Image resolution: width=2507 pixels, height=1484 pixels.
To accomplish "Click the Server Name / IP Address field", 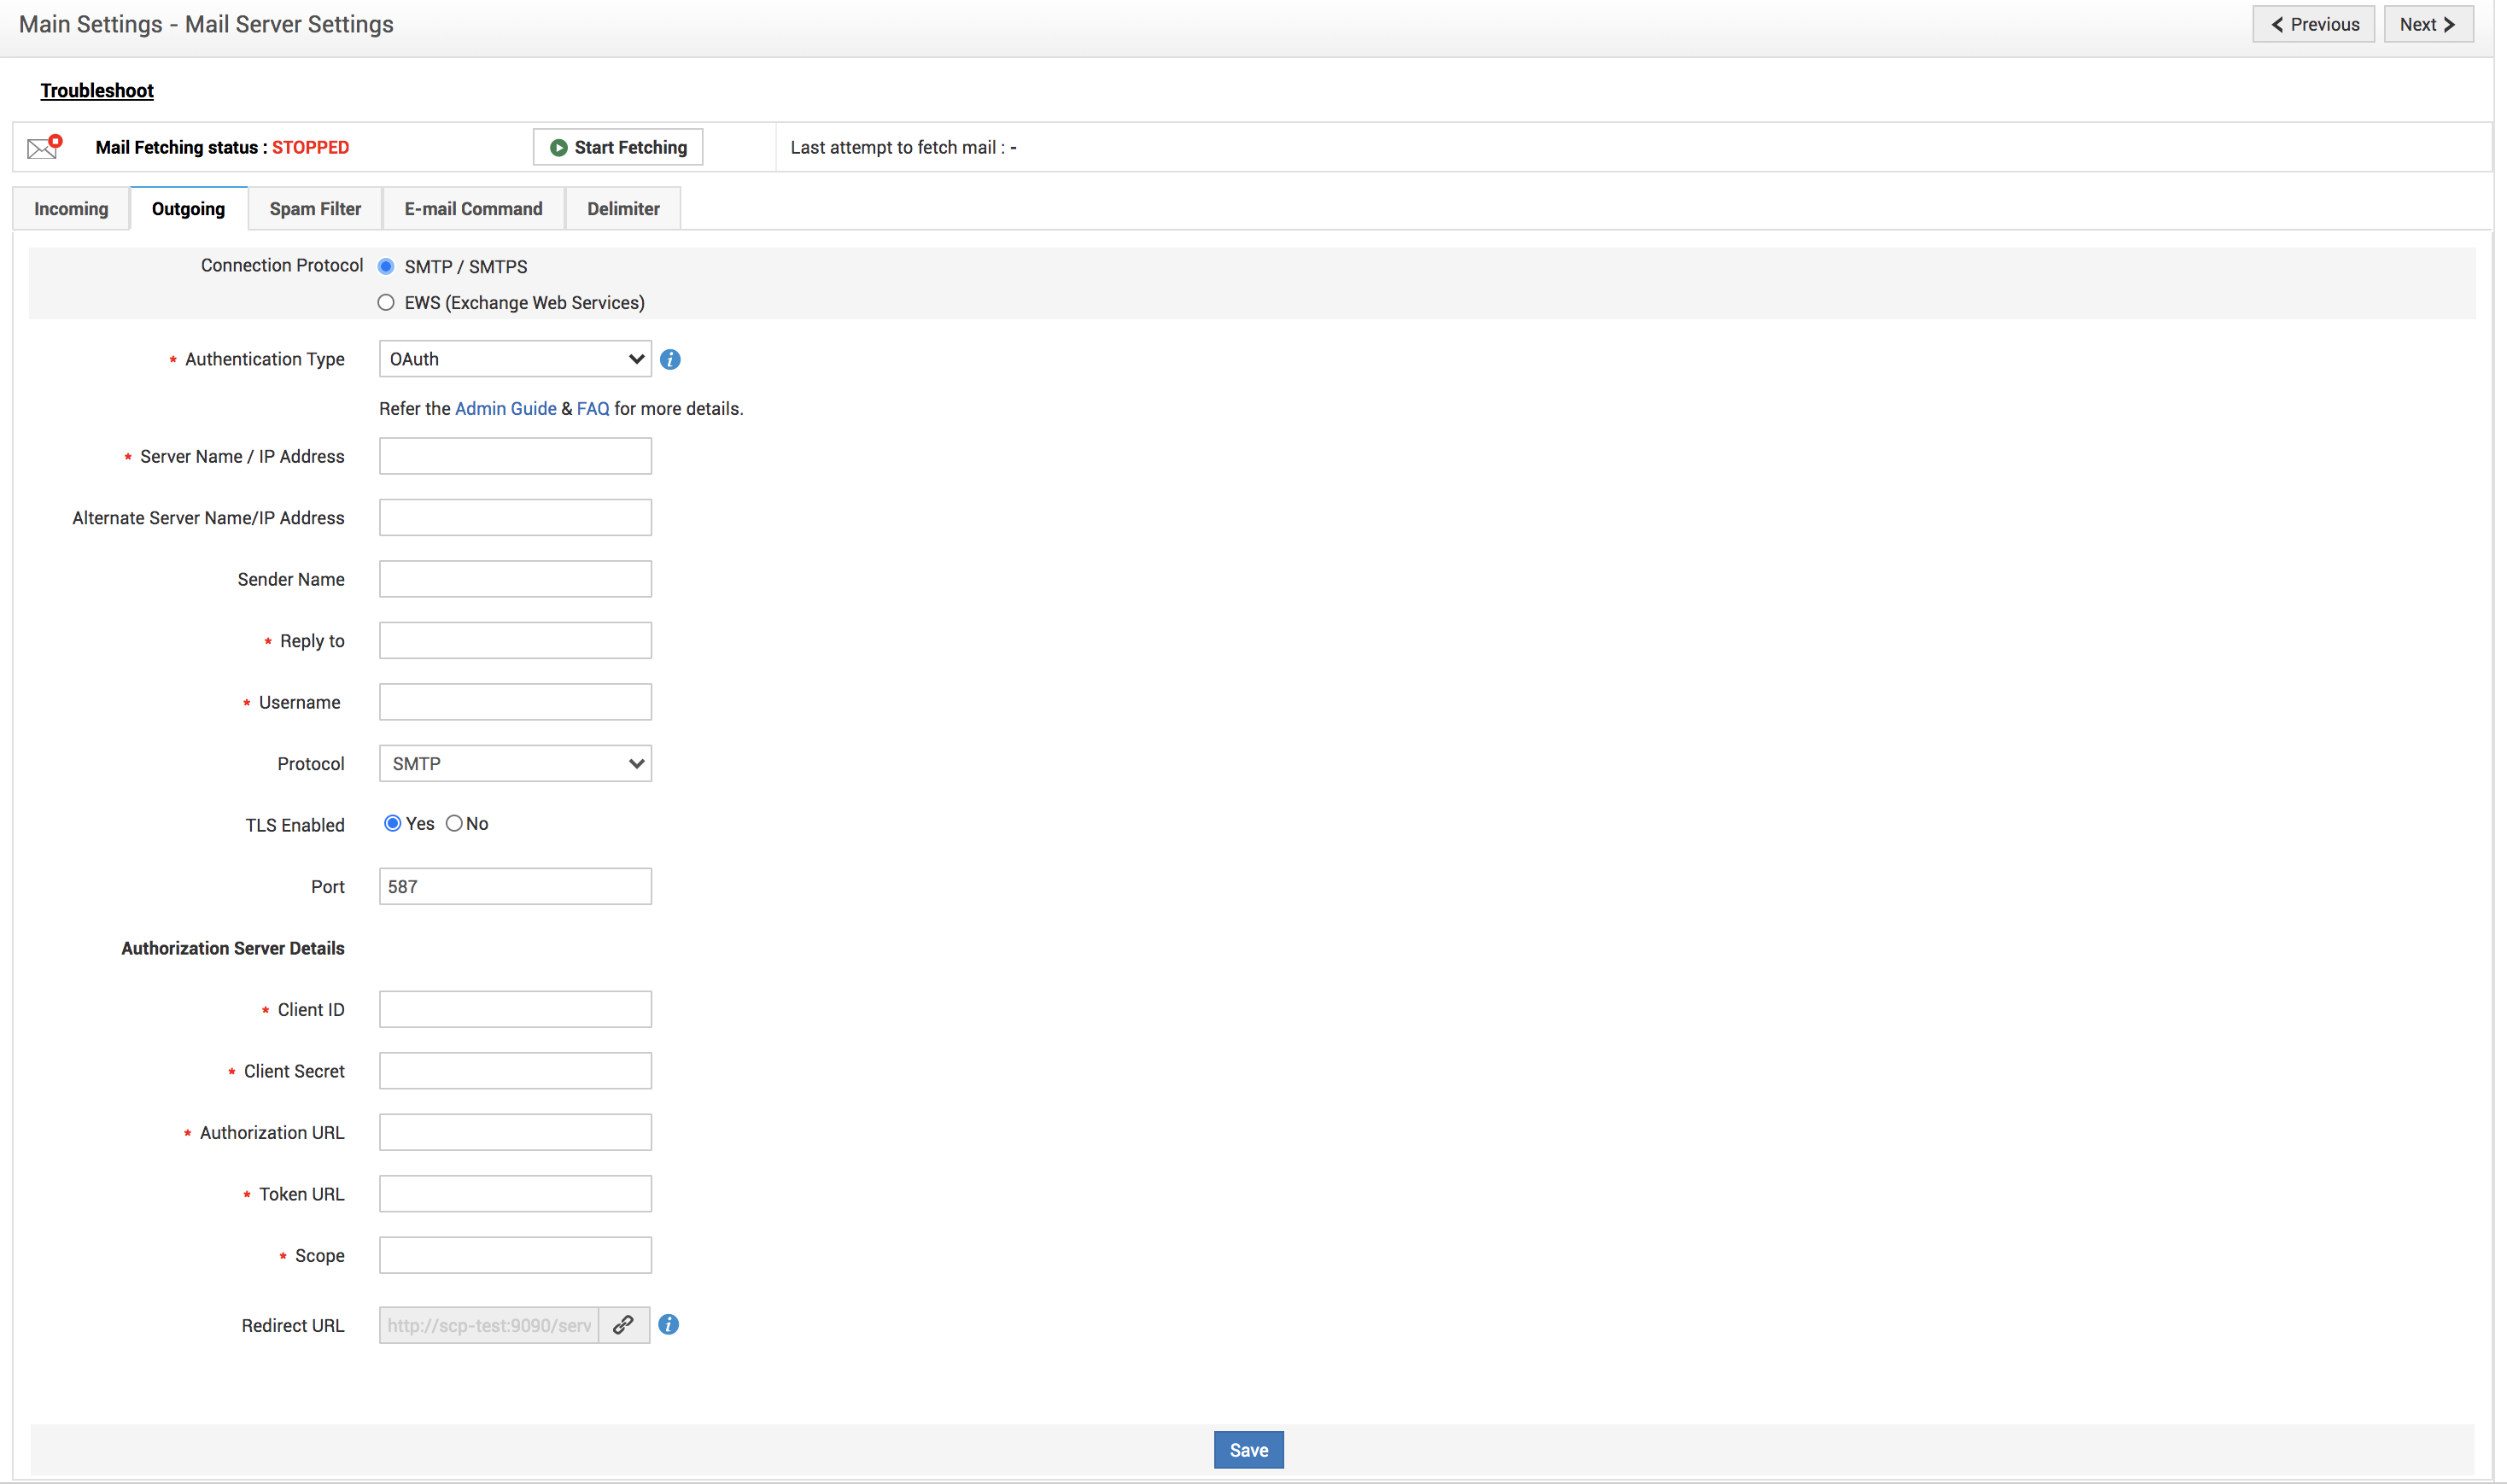I will pyautogui.click(x=515, y=457).
